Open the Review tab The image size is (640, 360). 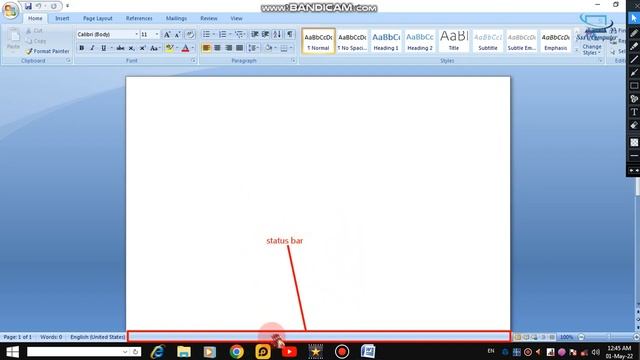click(209, 18)
